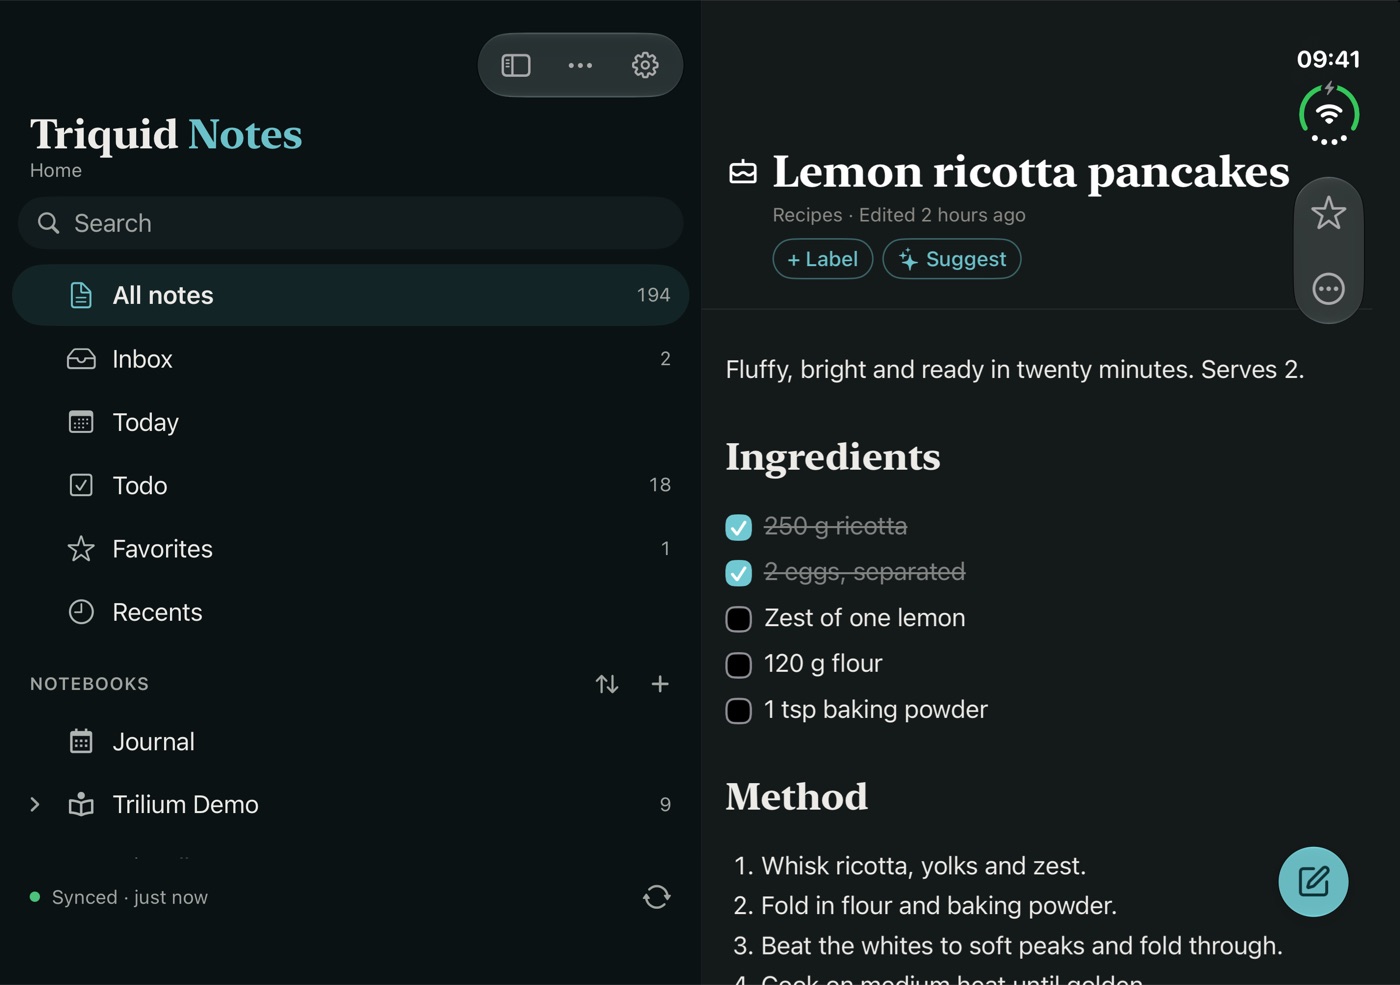Tick the 120 g flour checkbox

tap(738, 665)
